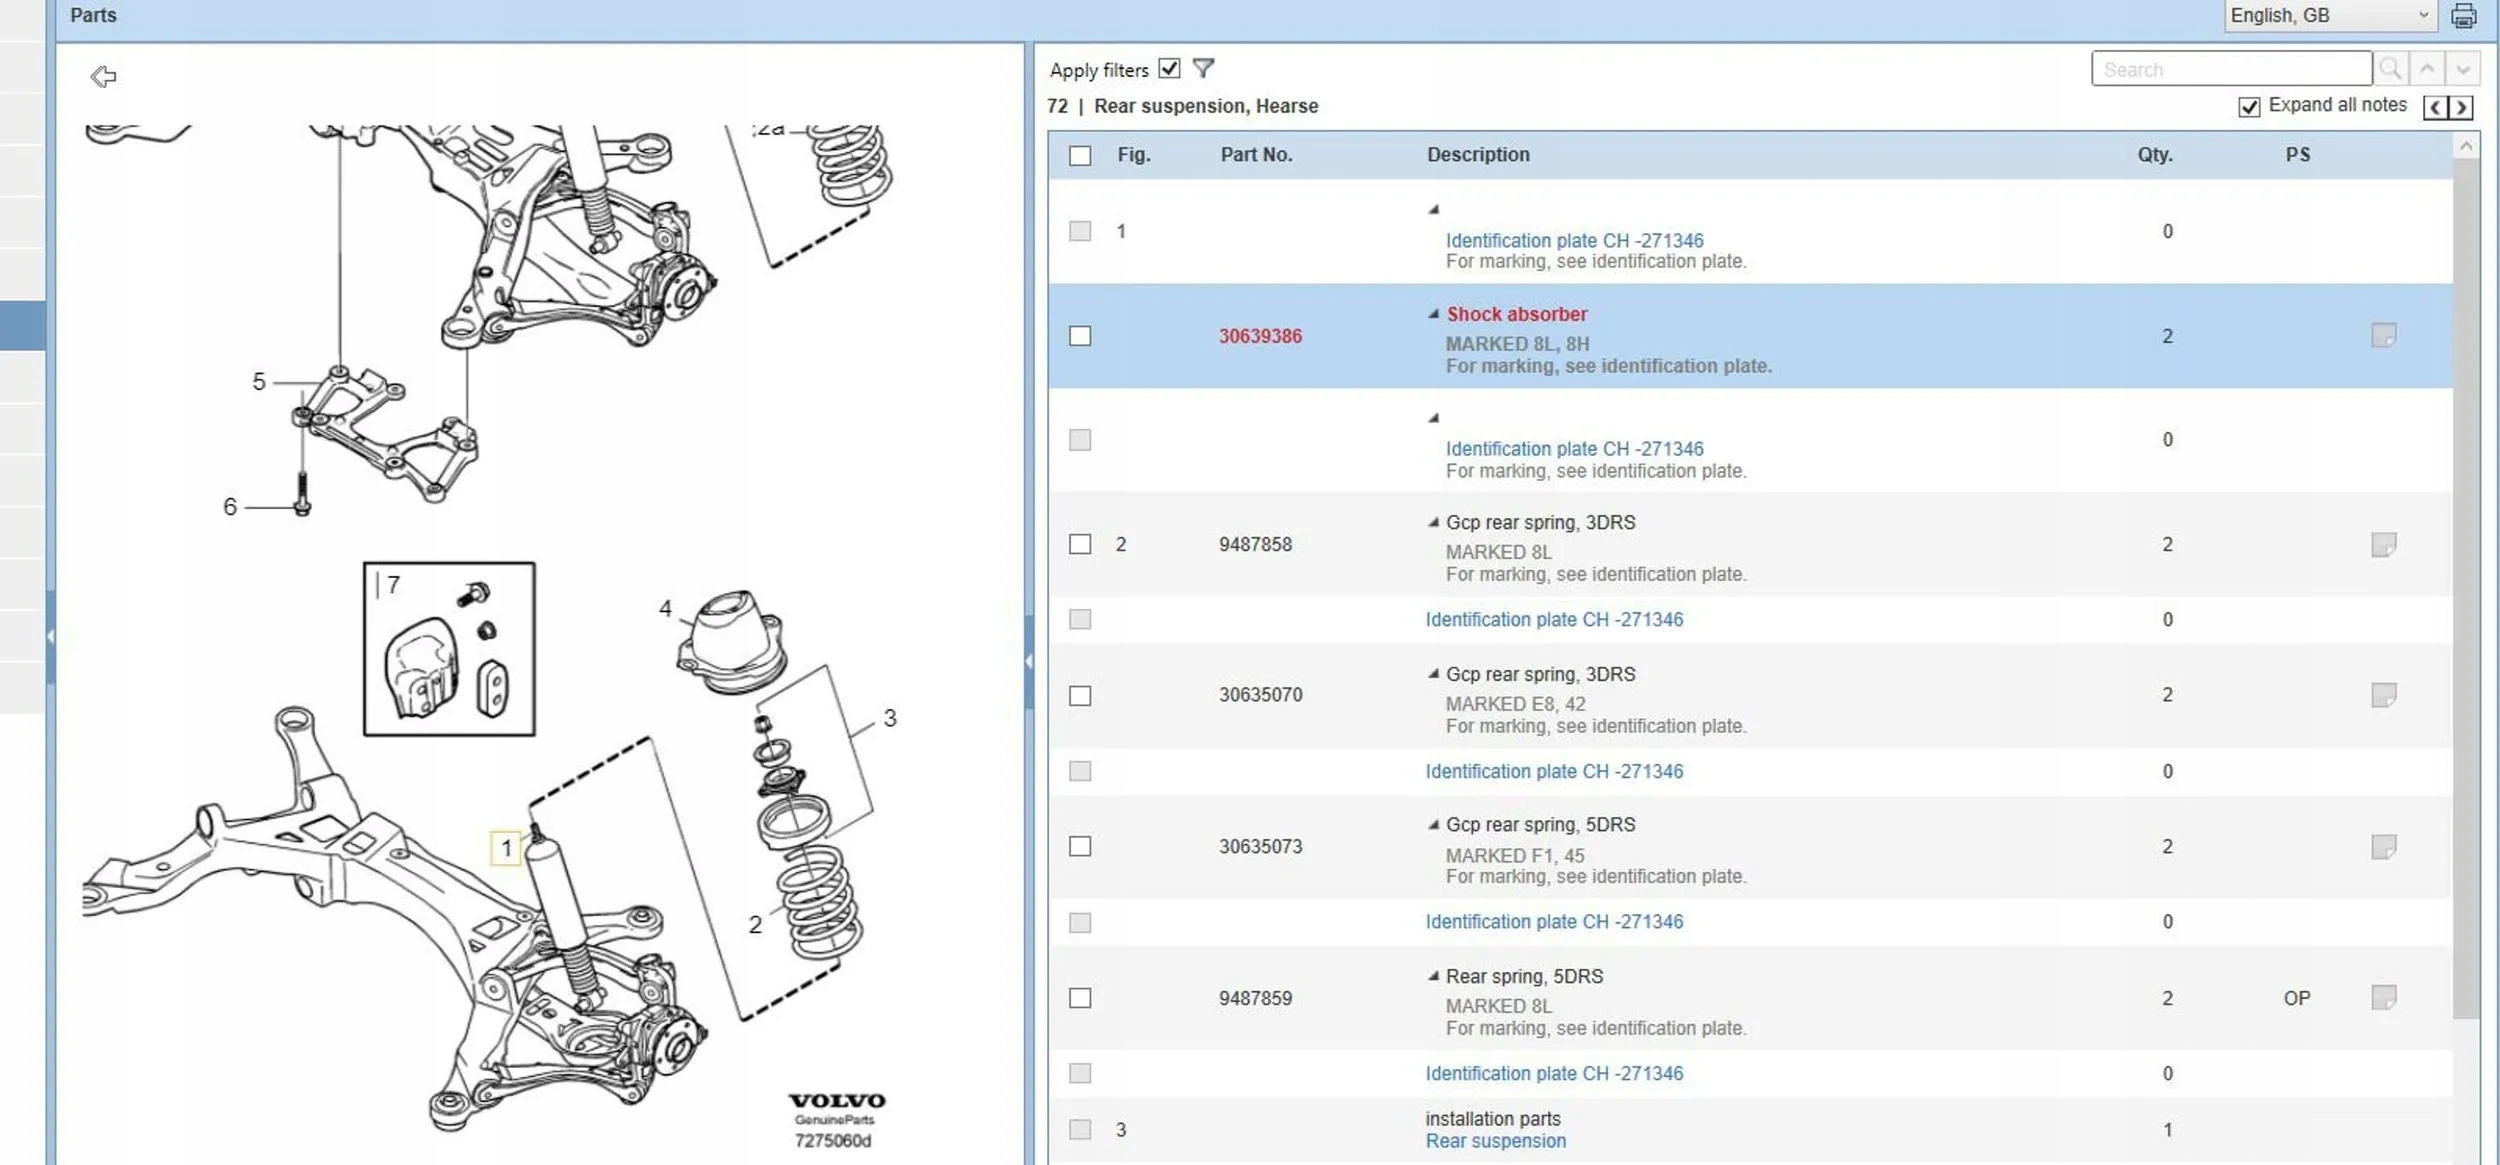Click into the Search input field

coord(2230,69)
